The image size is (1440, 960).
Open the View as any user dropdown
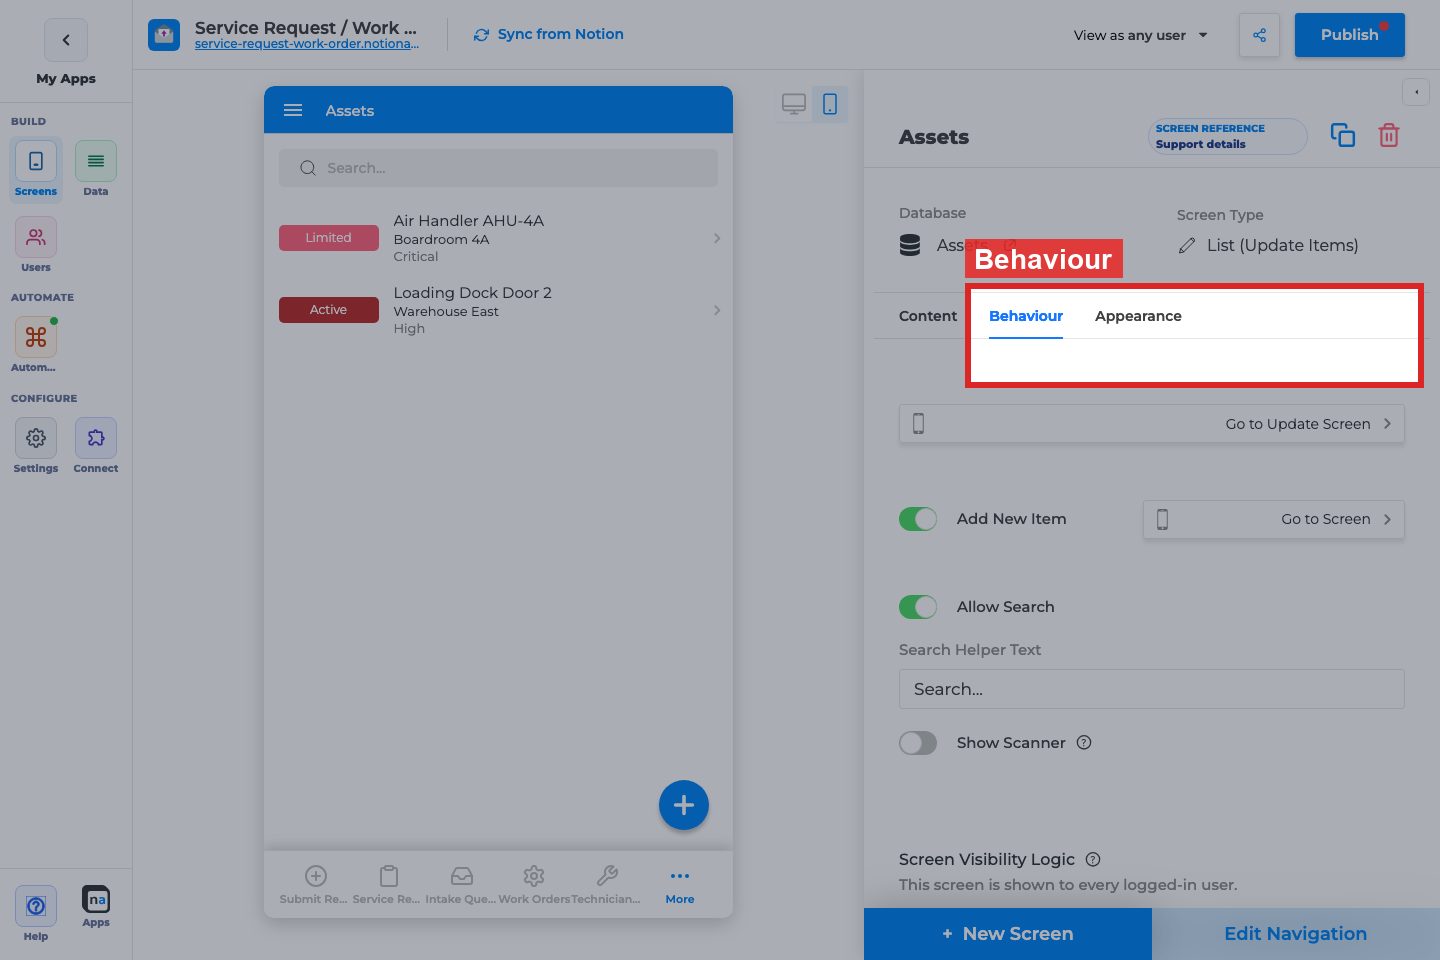(1140, 35)
